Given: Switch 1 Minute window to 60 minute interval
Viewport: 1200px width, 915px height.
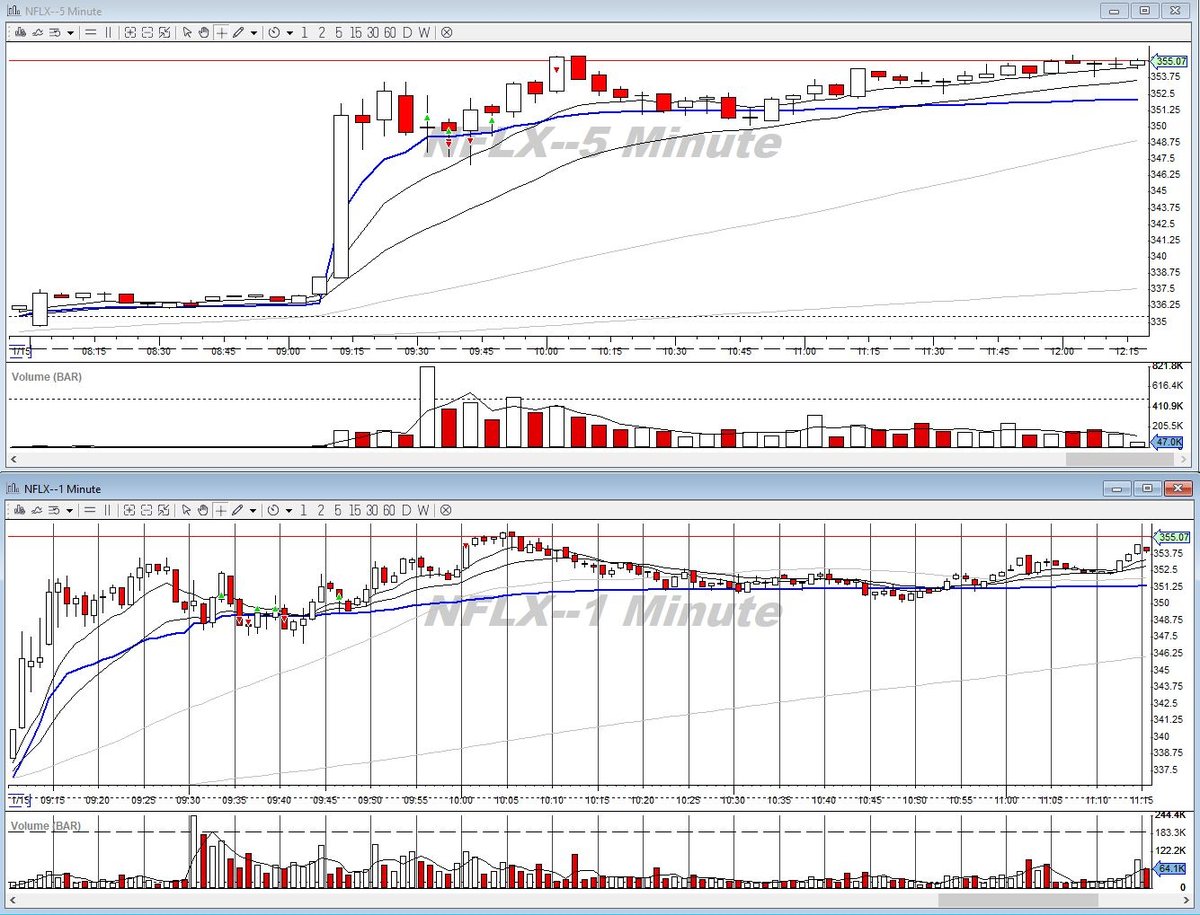Looking at the screenshot, I should click(x=390, y=510).
